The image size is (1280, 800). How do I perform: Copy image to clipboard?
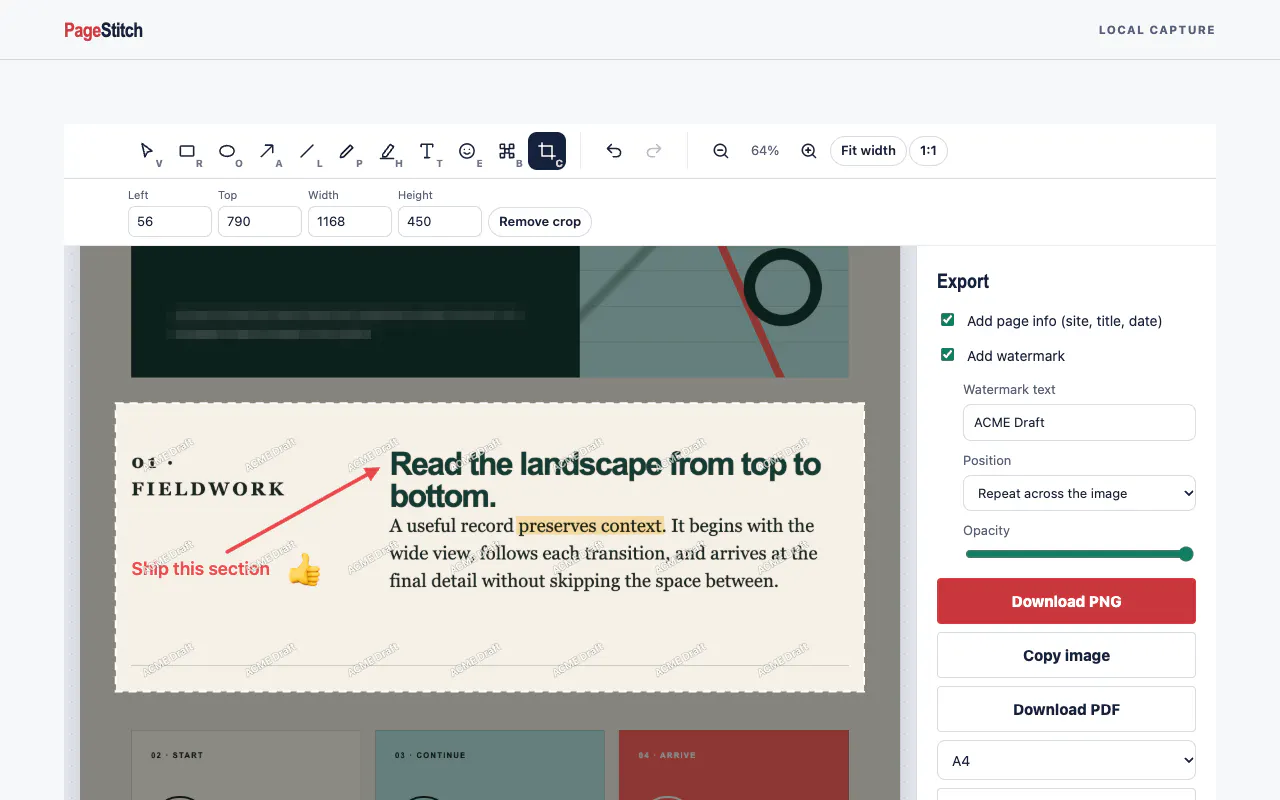1066,655
